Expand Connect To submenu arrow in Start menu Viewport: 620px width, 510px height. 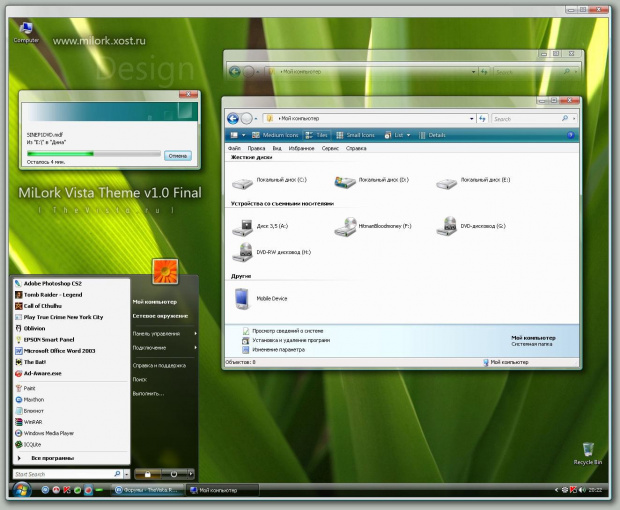(195, 348)
